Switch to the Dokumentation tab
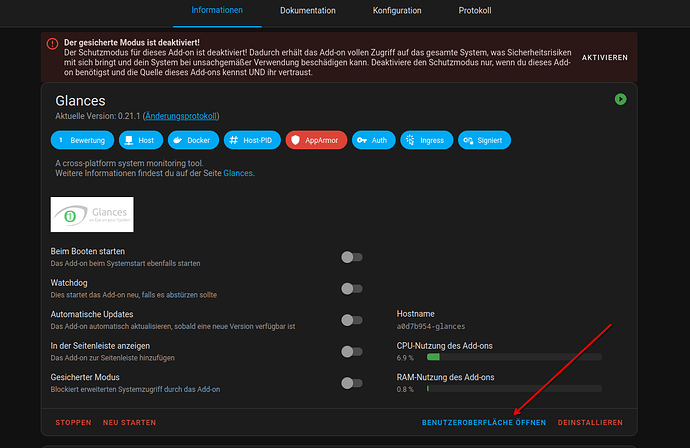This screenshot has height=448, width=690. (x=308, y=11)
